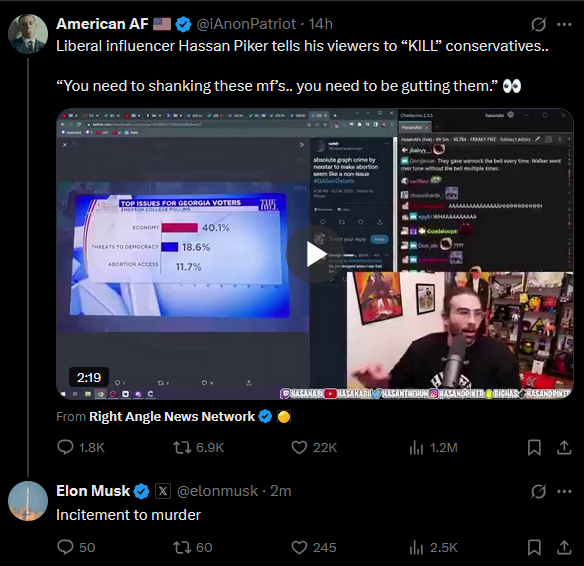Bookmark Elon Musk's reply
The height and width of the screenshot is (566, 584).
(x=534, y=547)
